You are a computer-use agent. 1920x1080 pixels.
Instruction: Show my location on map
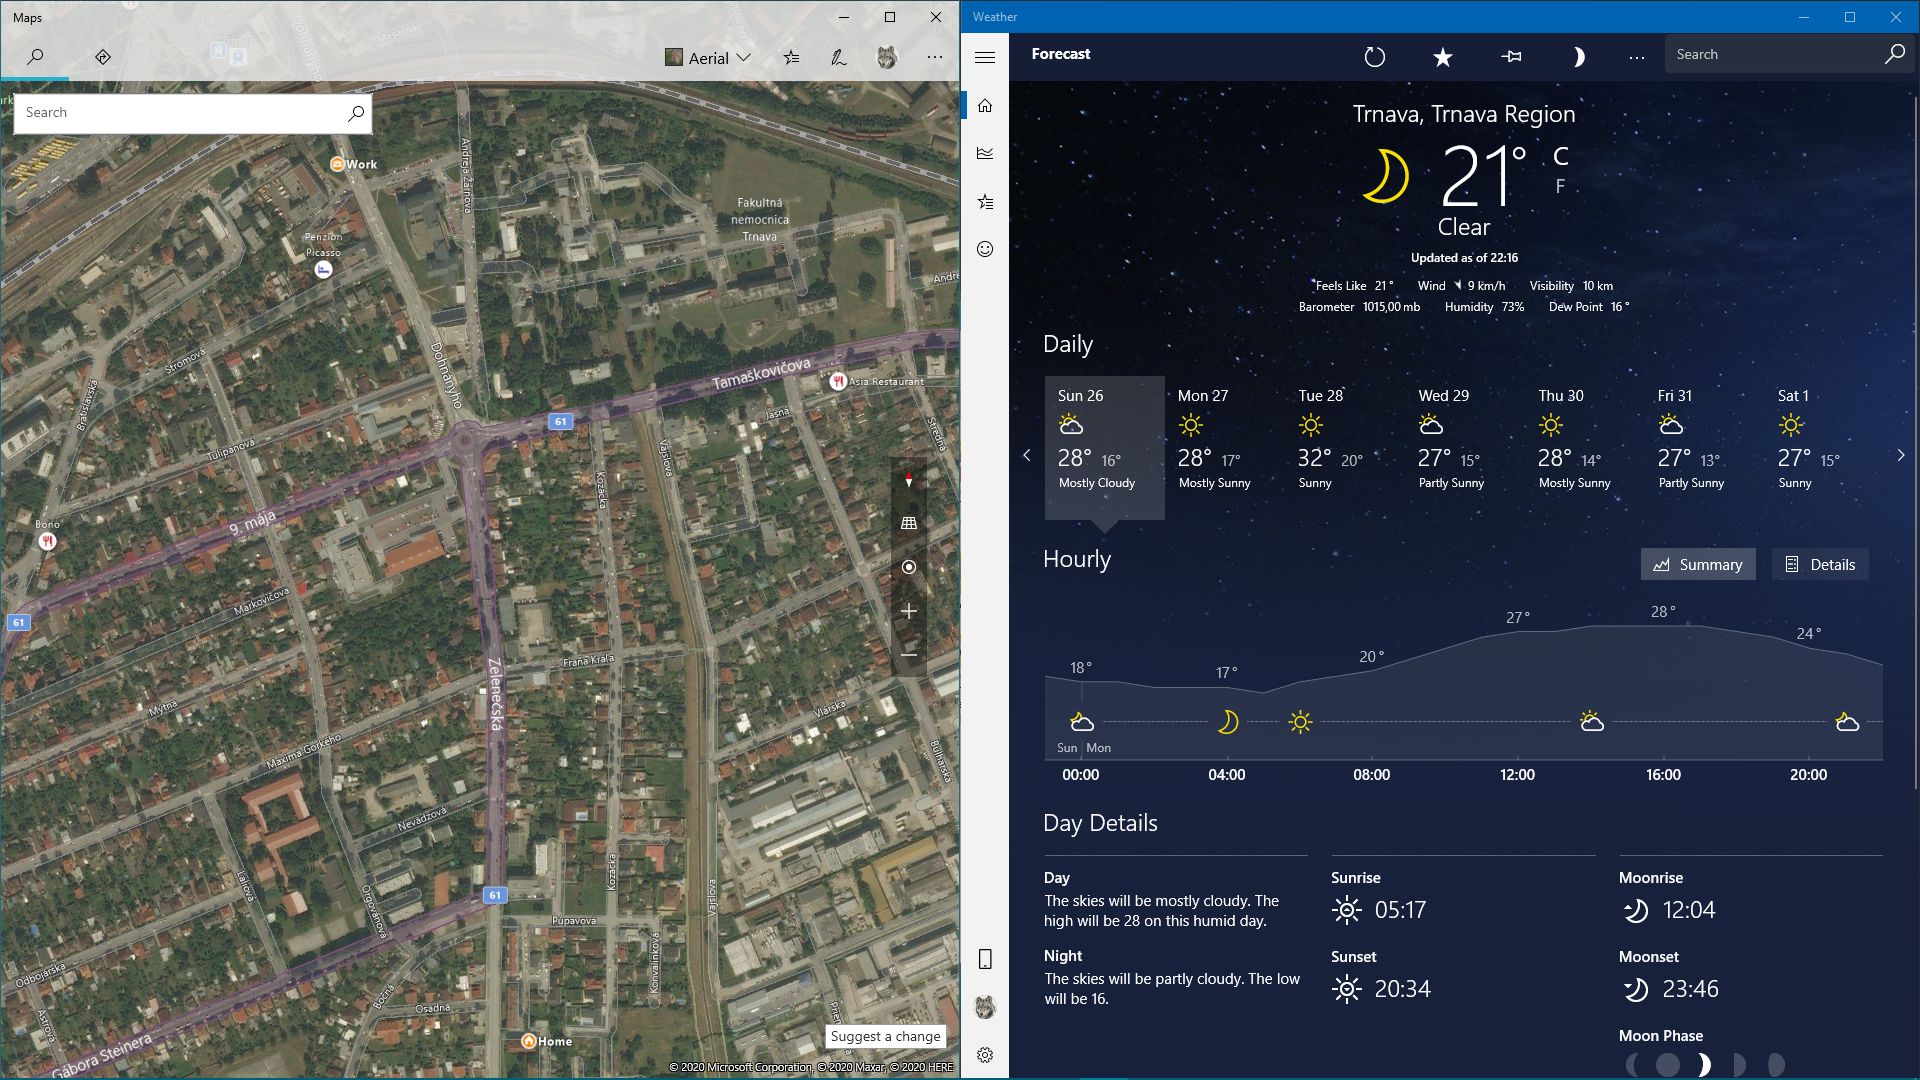[908, 567]
